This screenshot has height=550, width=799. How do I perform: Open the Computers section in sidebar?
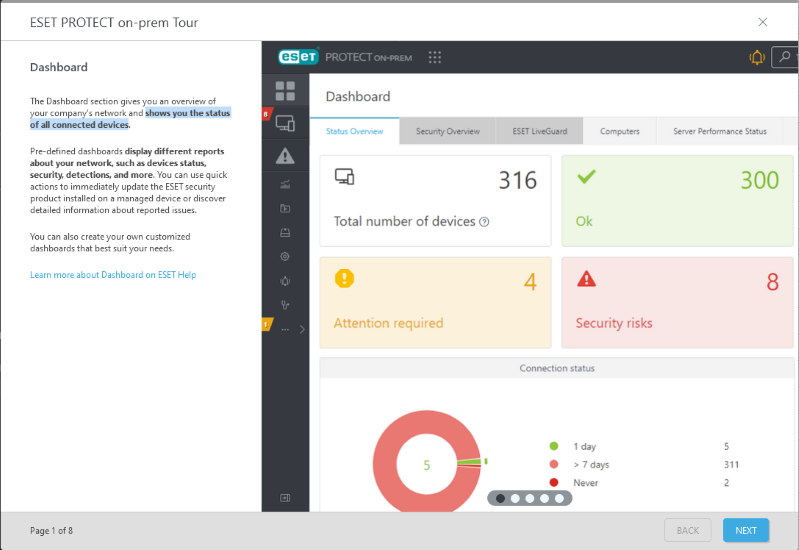pos(285,124)
